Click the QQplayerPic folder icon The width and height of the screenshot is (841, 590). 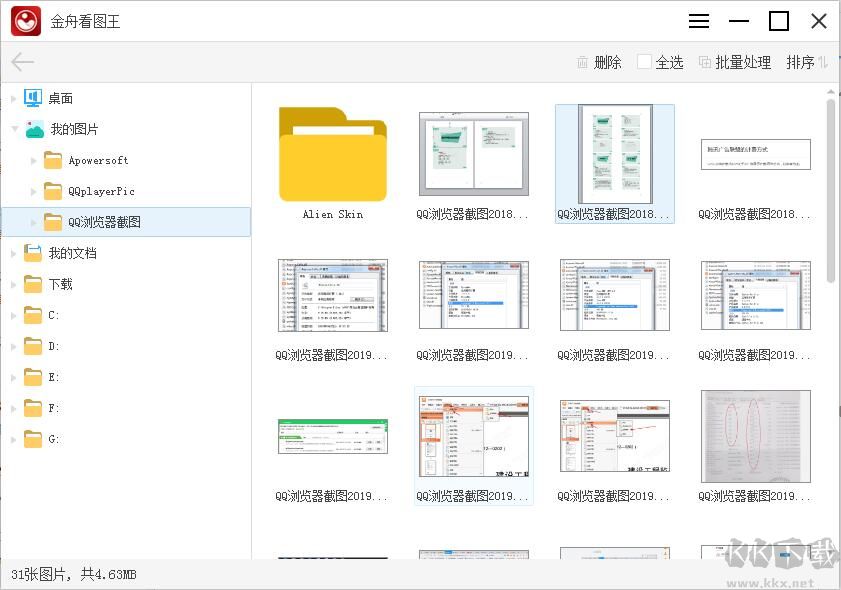[53, 191]
